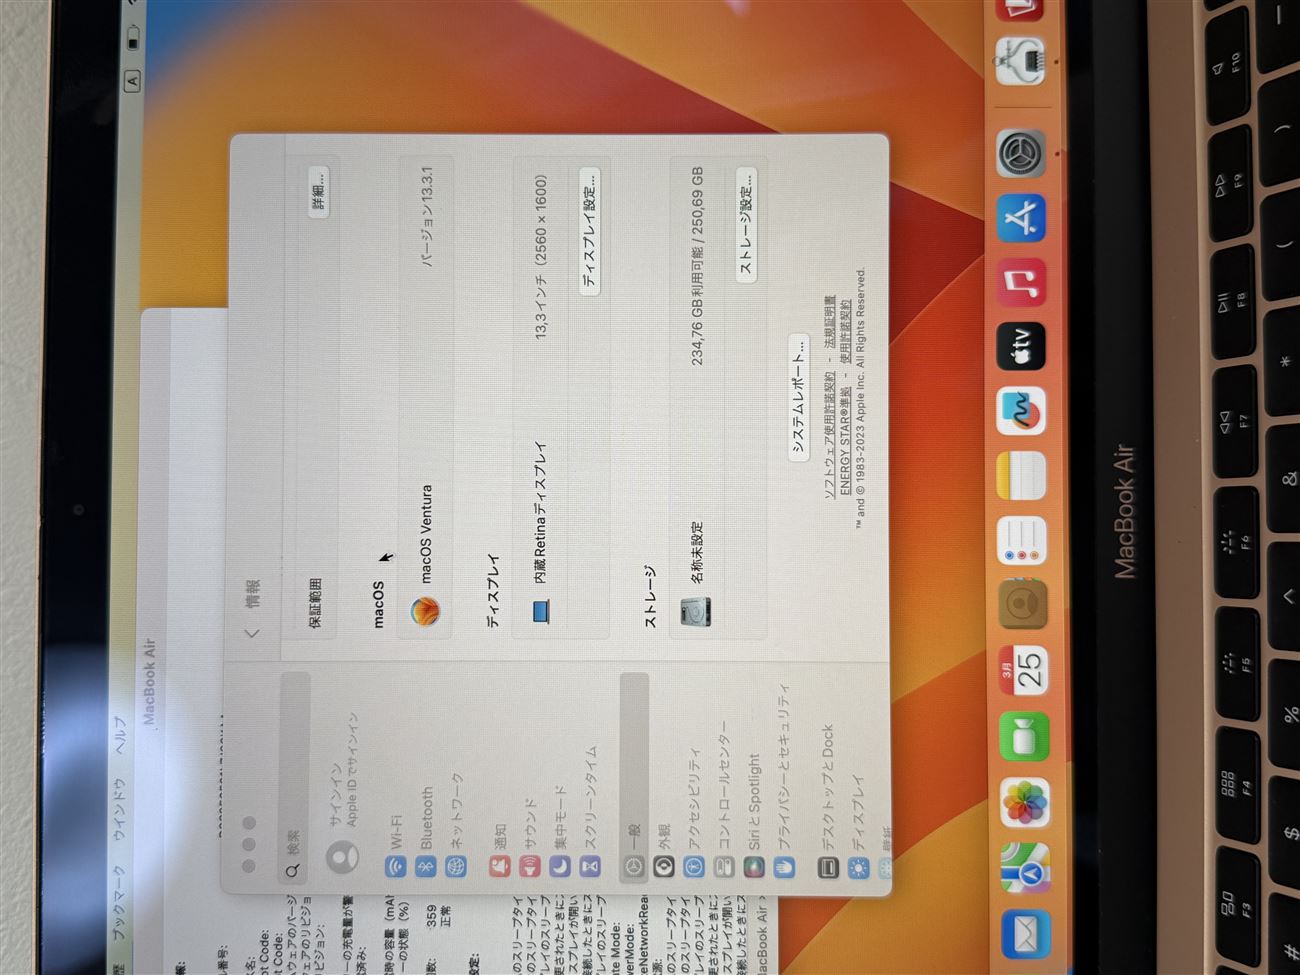Click the バージョン13.3.1 text
This screenshot has height=975, width=1300.
click(429, 217)
